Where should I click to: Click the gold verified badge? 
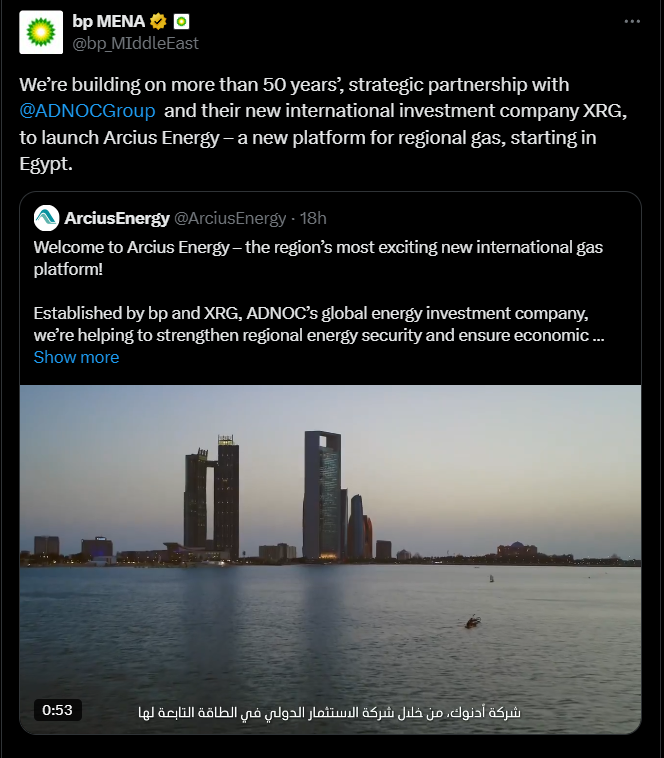(158, 21)
